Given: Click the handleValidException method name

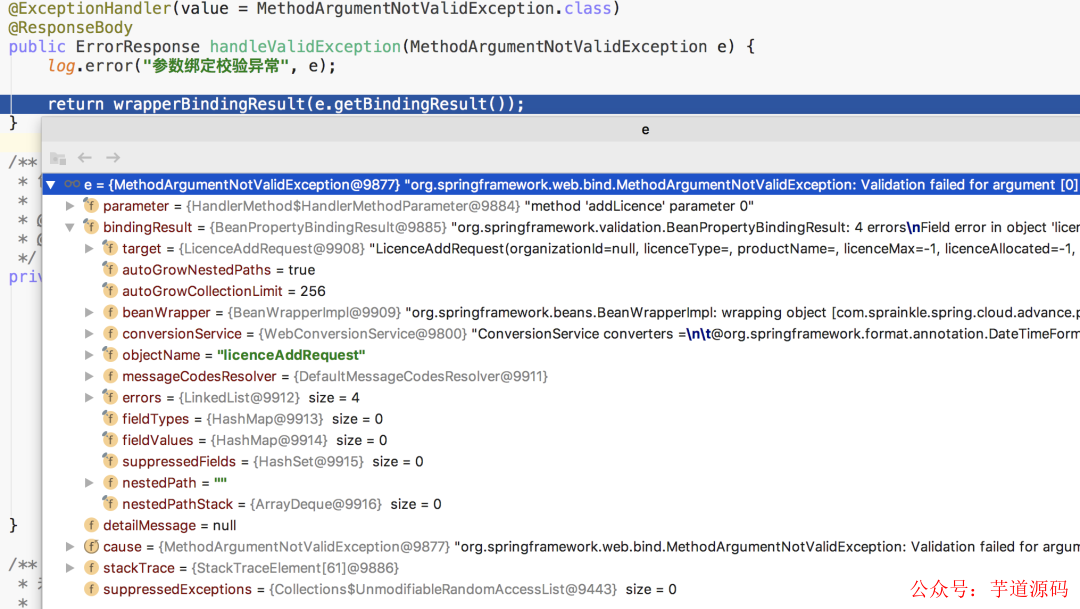Looking at the screenshot, I should point(305,47).
